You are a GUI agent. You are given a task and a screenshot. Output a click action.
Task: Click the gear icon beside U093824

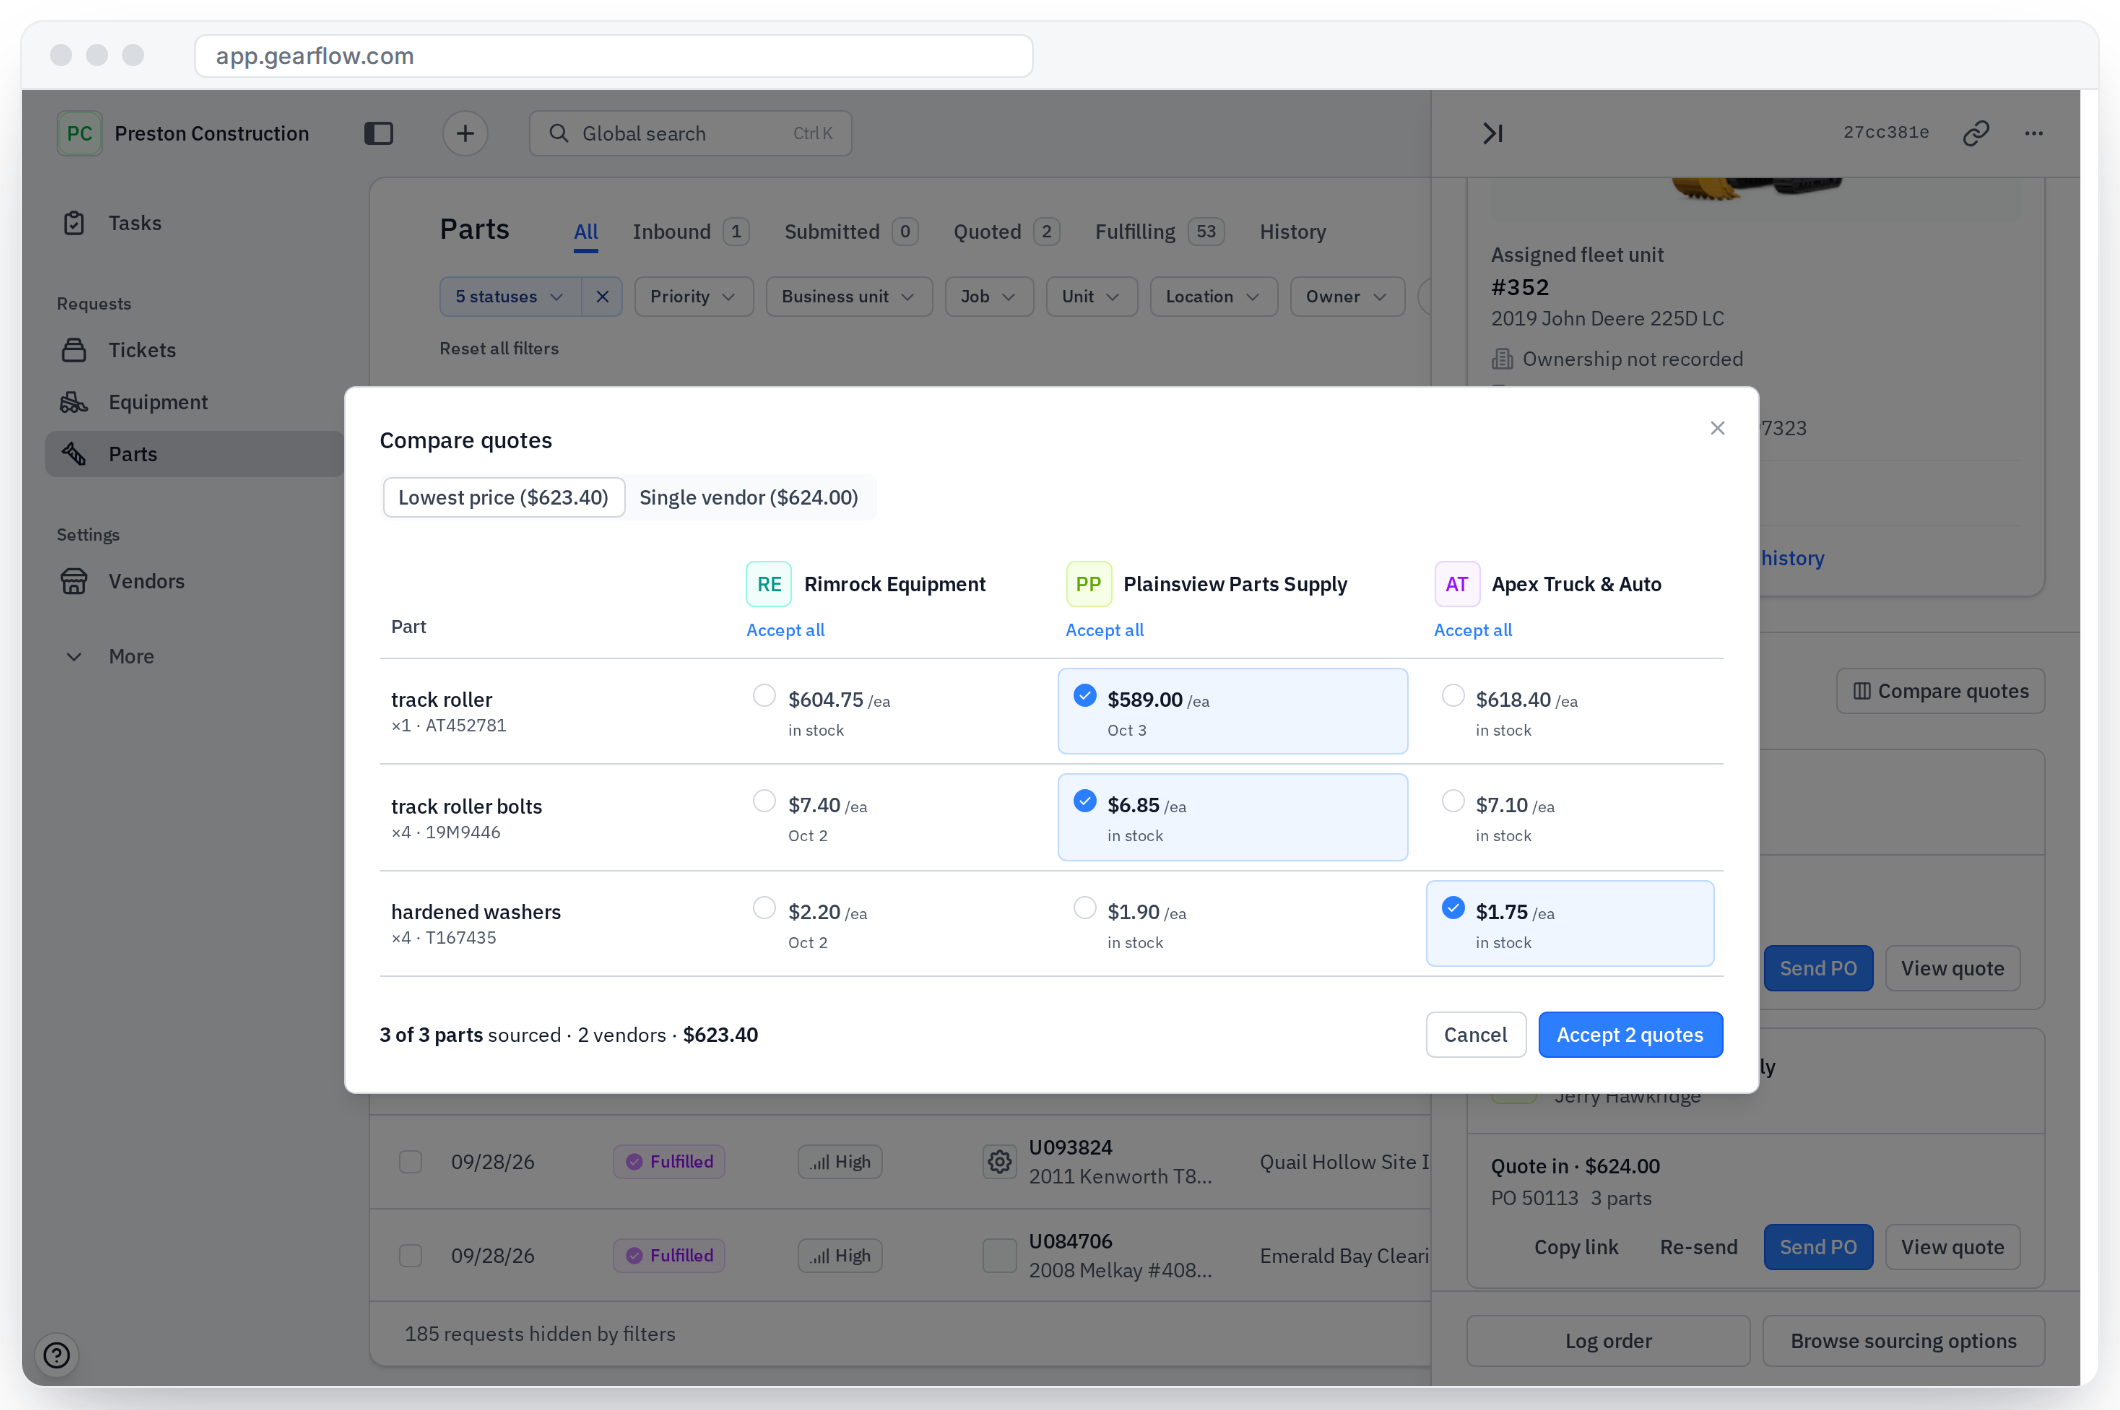point(999,1162)
